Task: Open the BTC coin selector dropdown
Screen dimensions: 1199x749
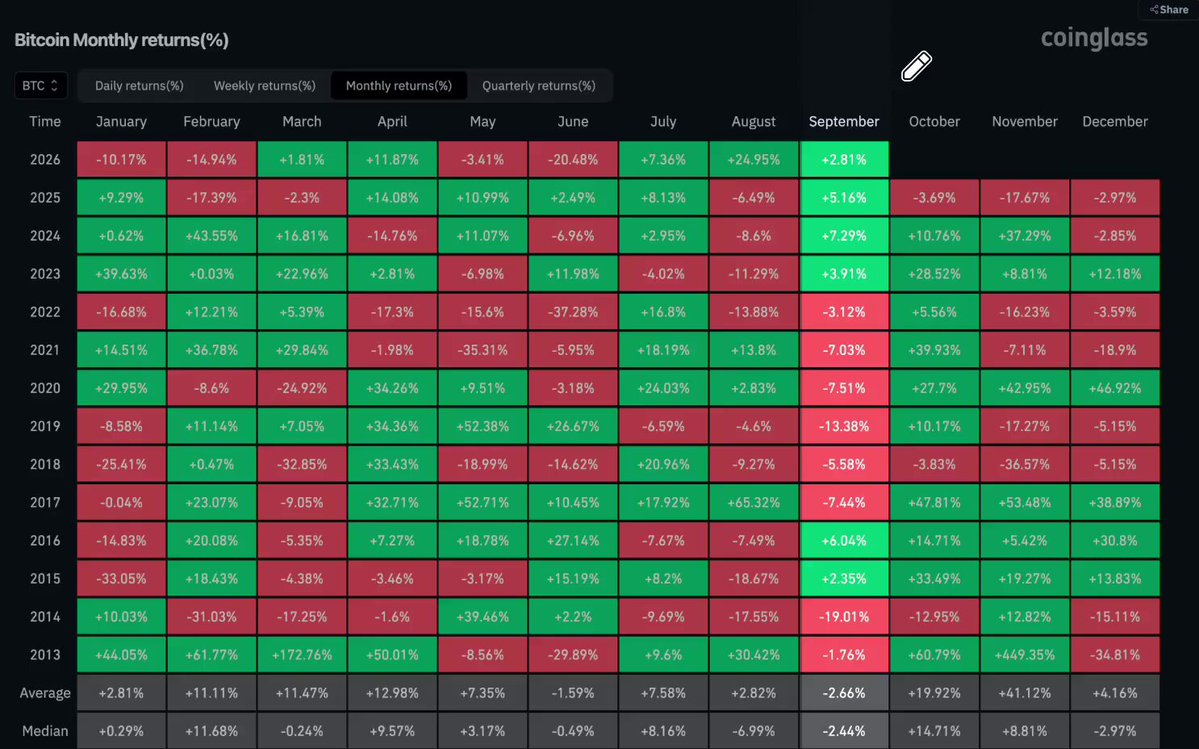Action: (x=41, y=86)
